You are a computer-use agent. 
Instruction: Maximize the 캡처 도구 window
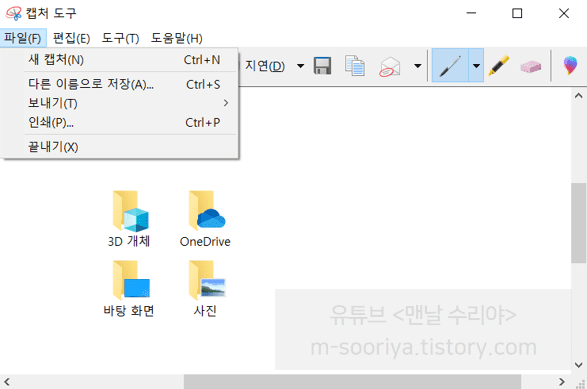[x=517, y=13]
